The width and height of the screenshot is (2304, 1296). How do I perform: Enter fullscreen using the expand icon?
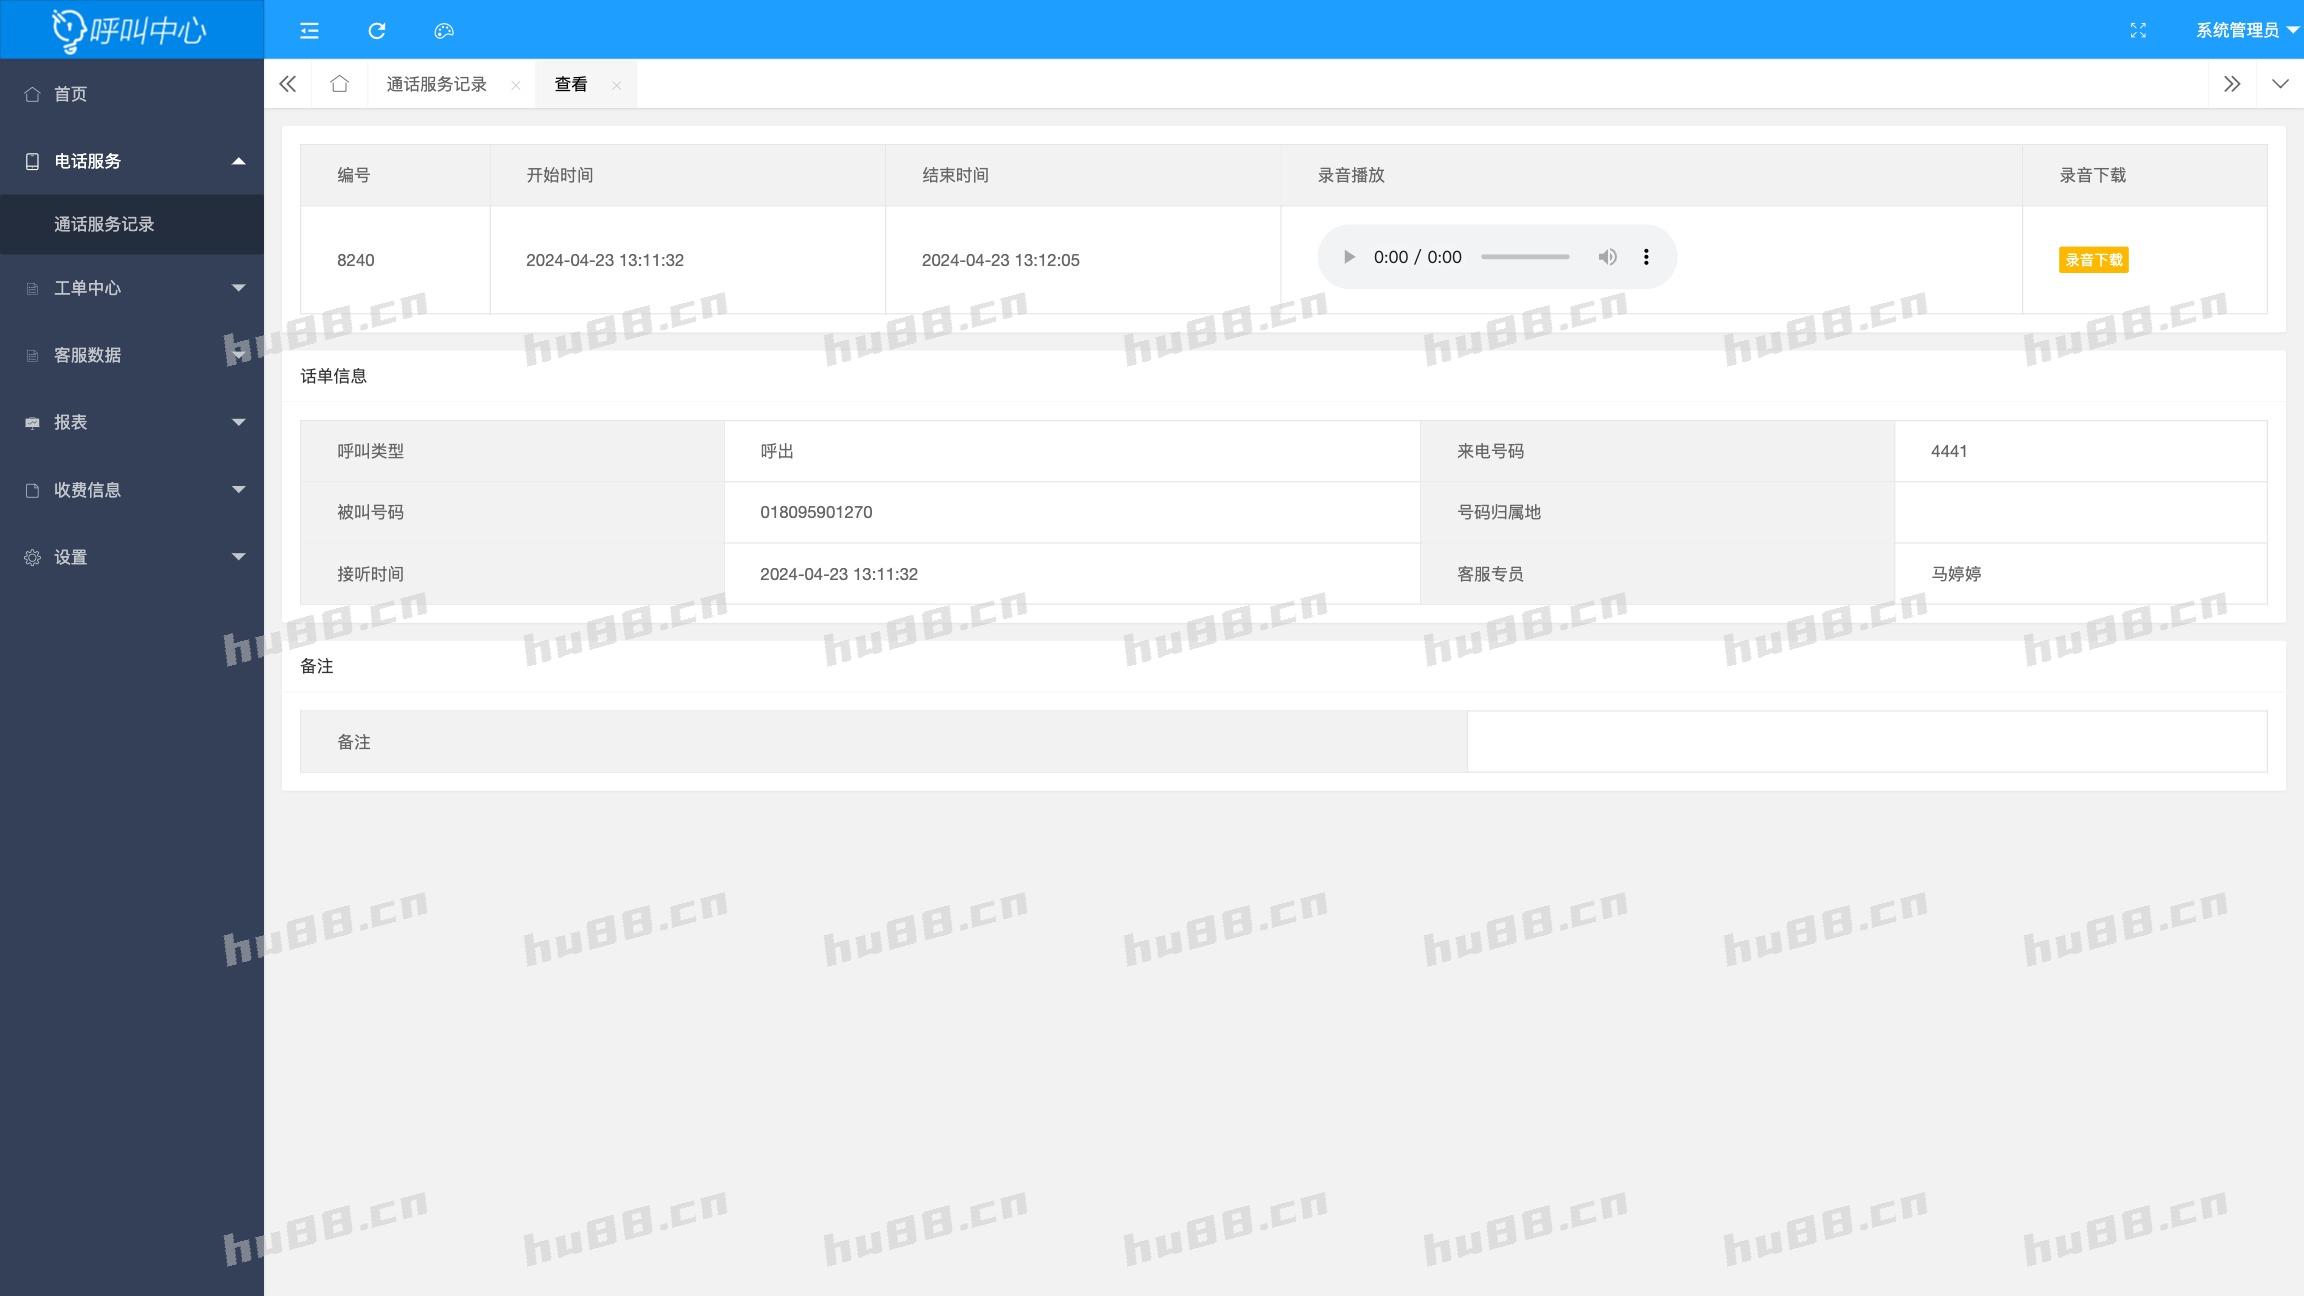[x=2138, y=31]
